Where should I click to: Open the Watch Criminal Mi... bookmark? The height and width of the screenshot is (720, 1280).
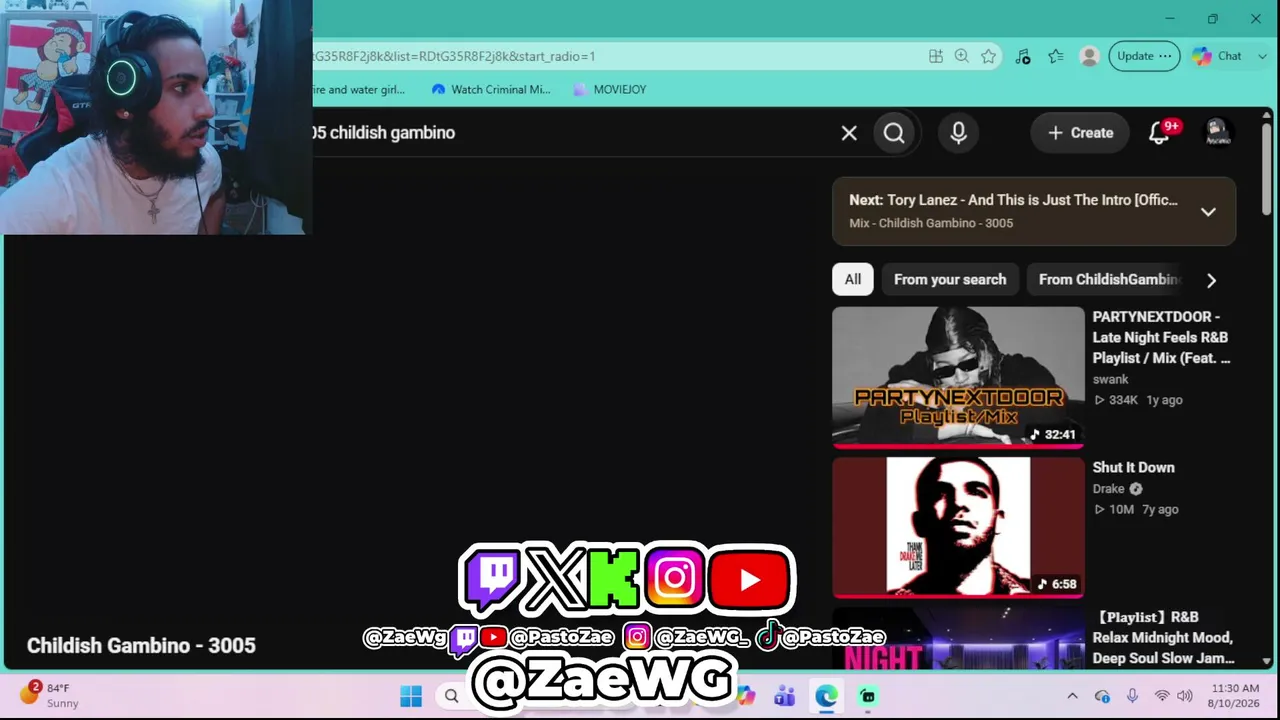(x=490, y=89)
